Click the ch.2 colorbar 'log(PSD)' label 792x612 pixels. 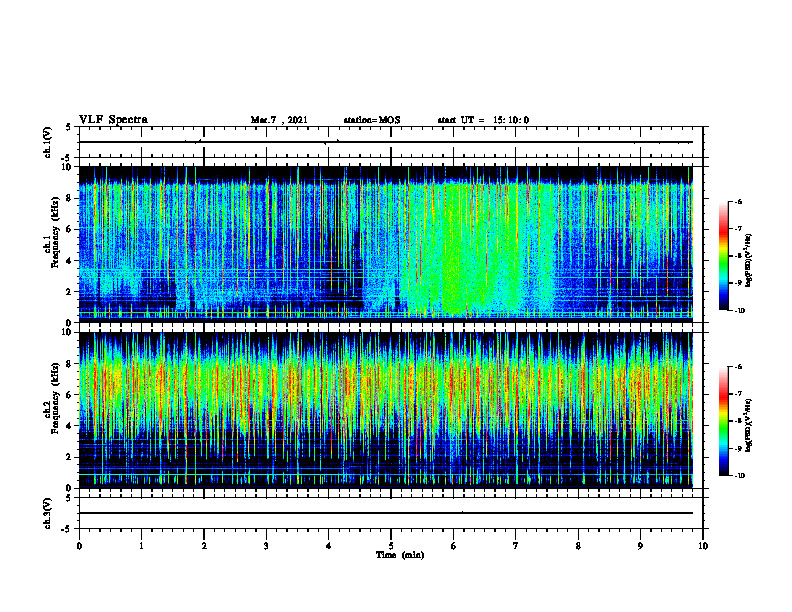click(749, 424)
